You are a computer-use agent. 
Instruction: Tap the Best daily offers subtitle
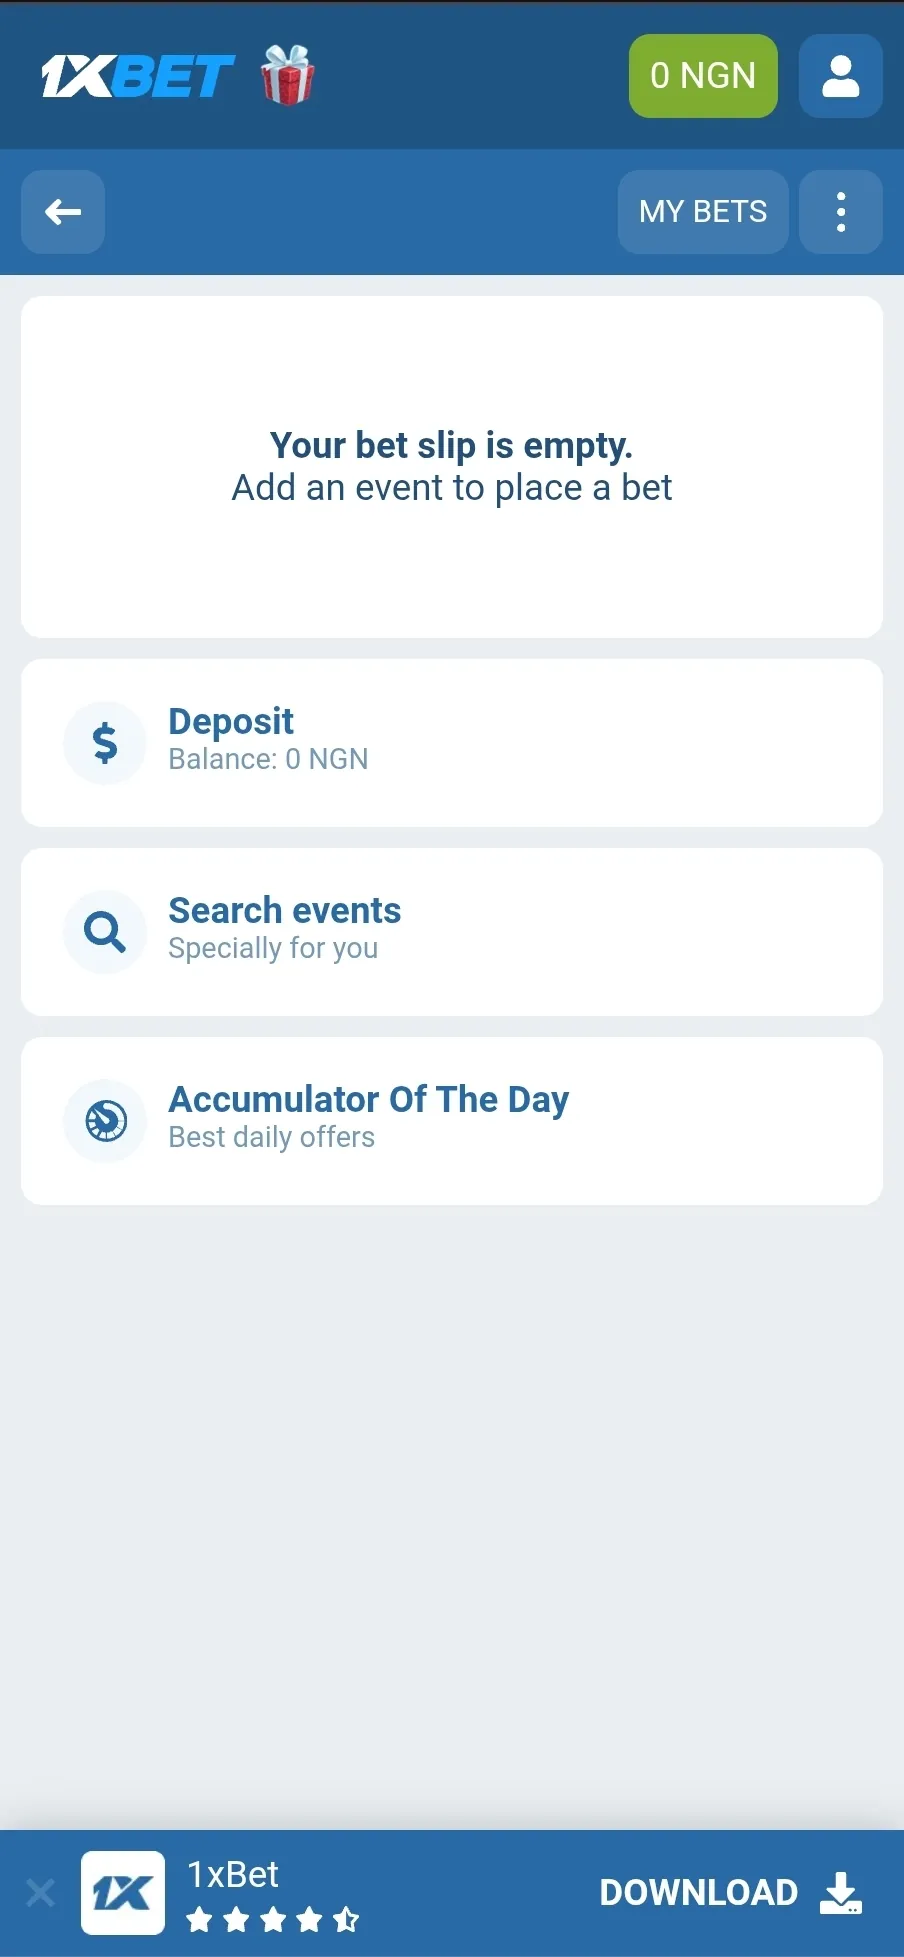[x=271, y=1138]
